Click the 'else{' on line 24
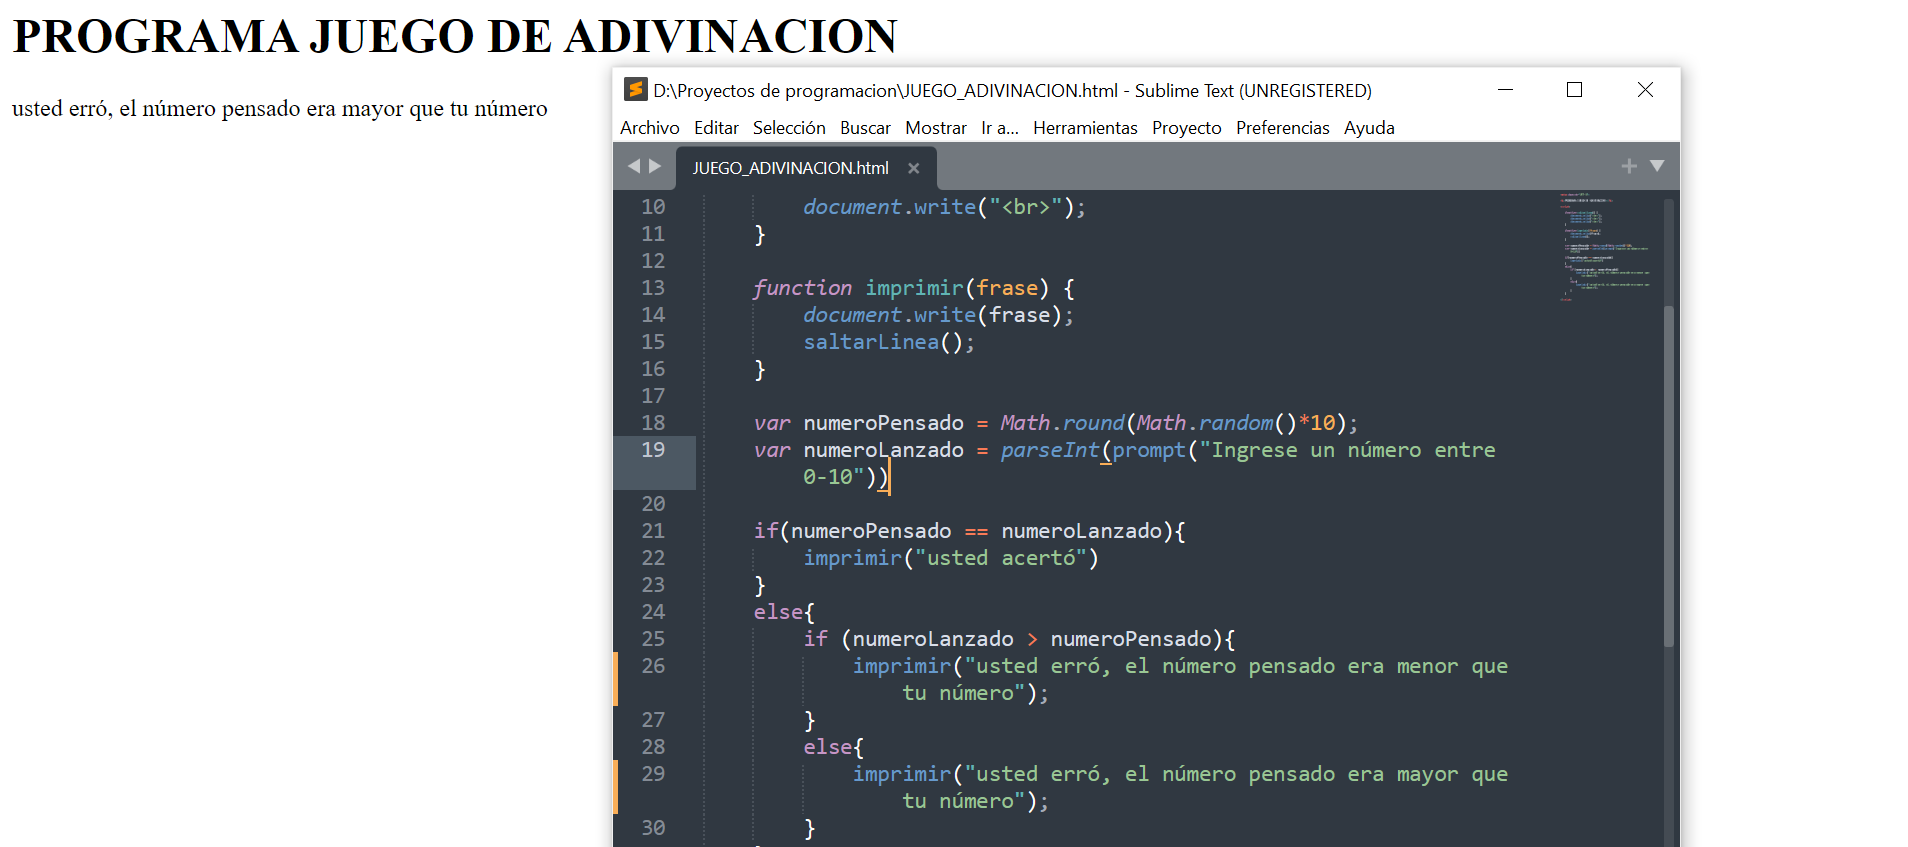The height and width of the screenshot is (847, 1908). point(784,612)
